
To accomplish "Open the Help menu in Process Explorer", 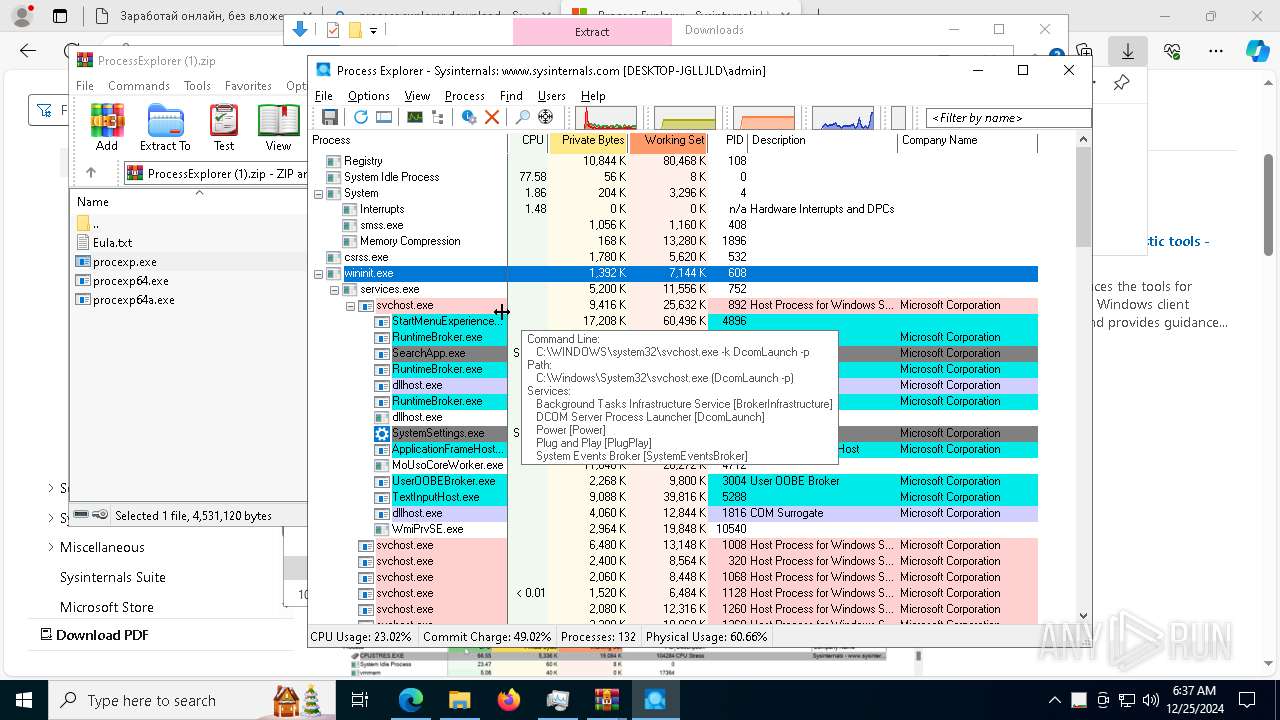I will (593, 96).
